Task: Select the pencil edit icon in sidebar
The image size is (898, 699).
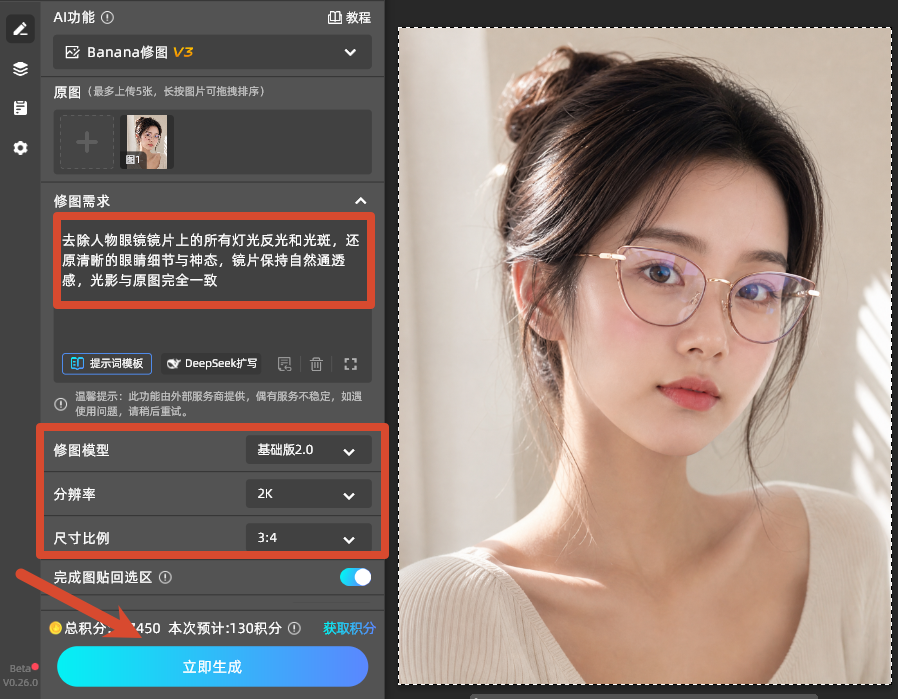Action: pos(21,29)
